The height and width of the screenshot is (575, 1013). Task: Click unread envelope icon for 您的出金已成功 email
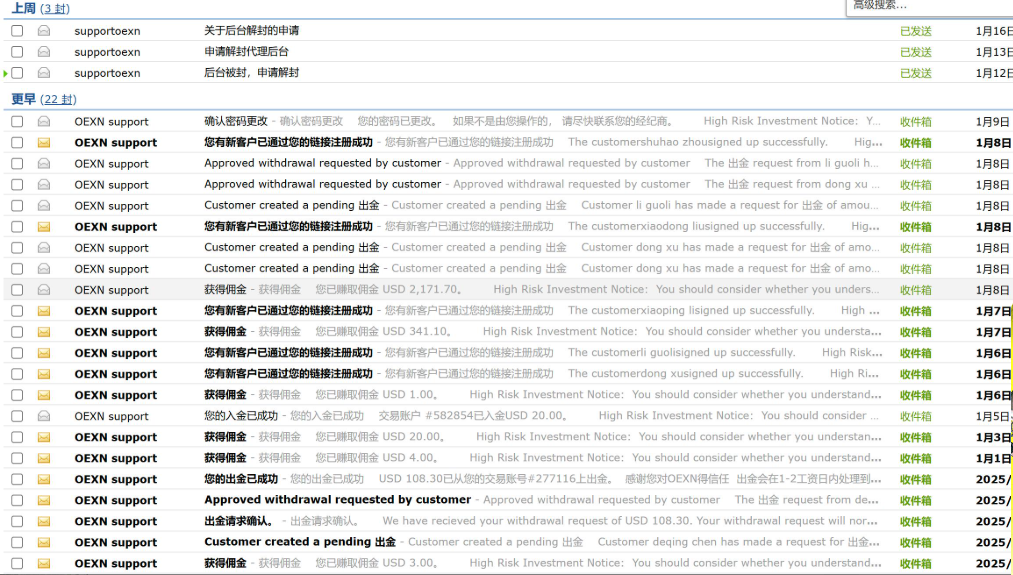pyautogui.click(x=44, y=479)
